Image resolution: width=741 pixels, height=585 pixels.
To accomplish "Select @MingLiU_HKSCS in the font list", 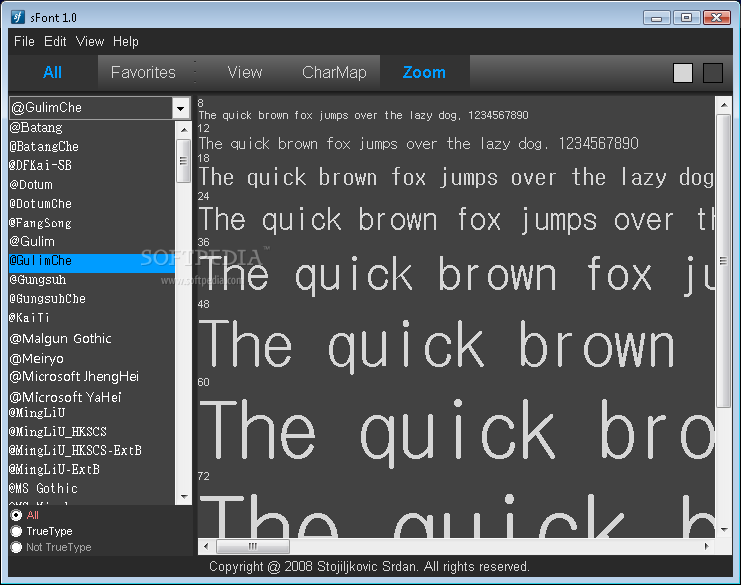I will pyautogui.click(x=92, y=431).
